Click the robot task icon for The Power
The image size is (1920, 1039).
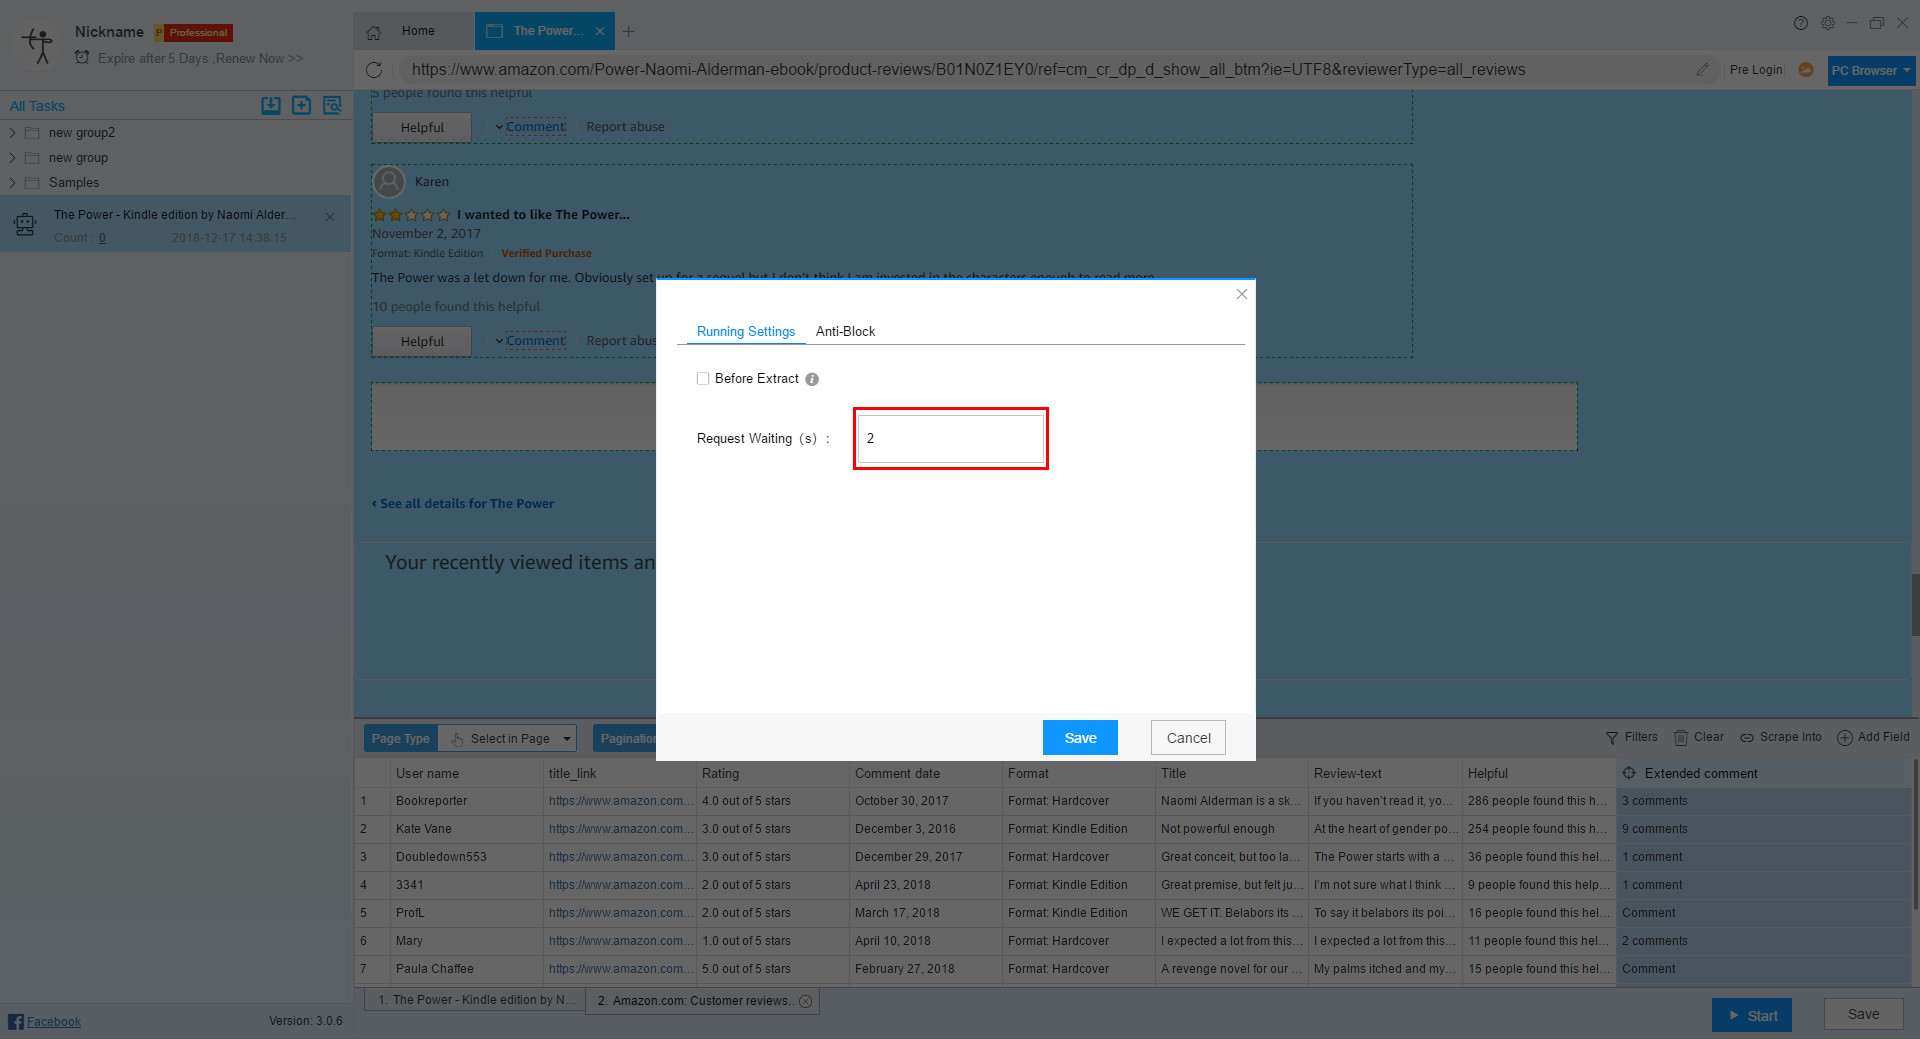(x=25, y=224)
